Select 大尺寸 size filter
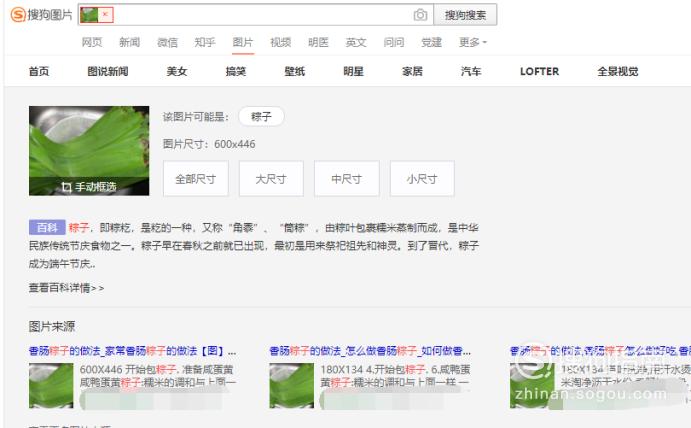 pos(271,179)
